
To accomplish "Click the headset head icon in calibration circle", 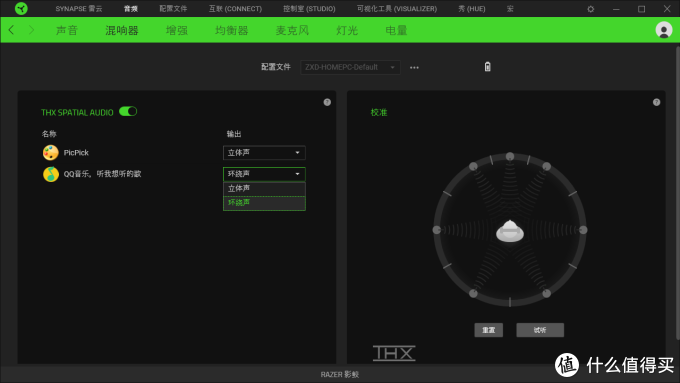I will [x=510, y=231].
